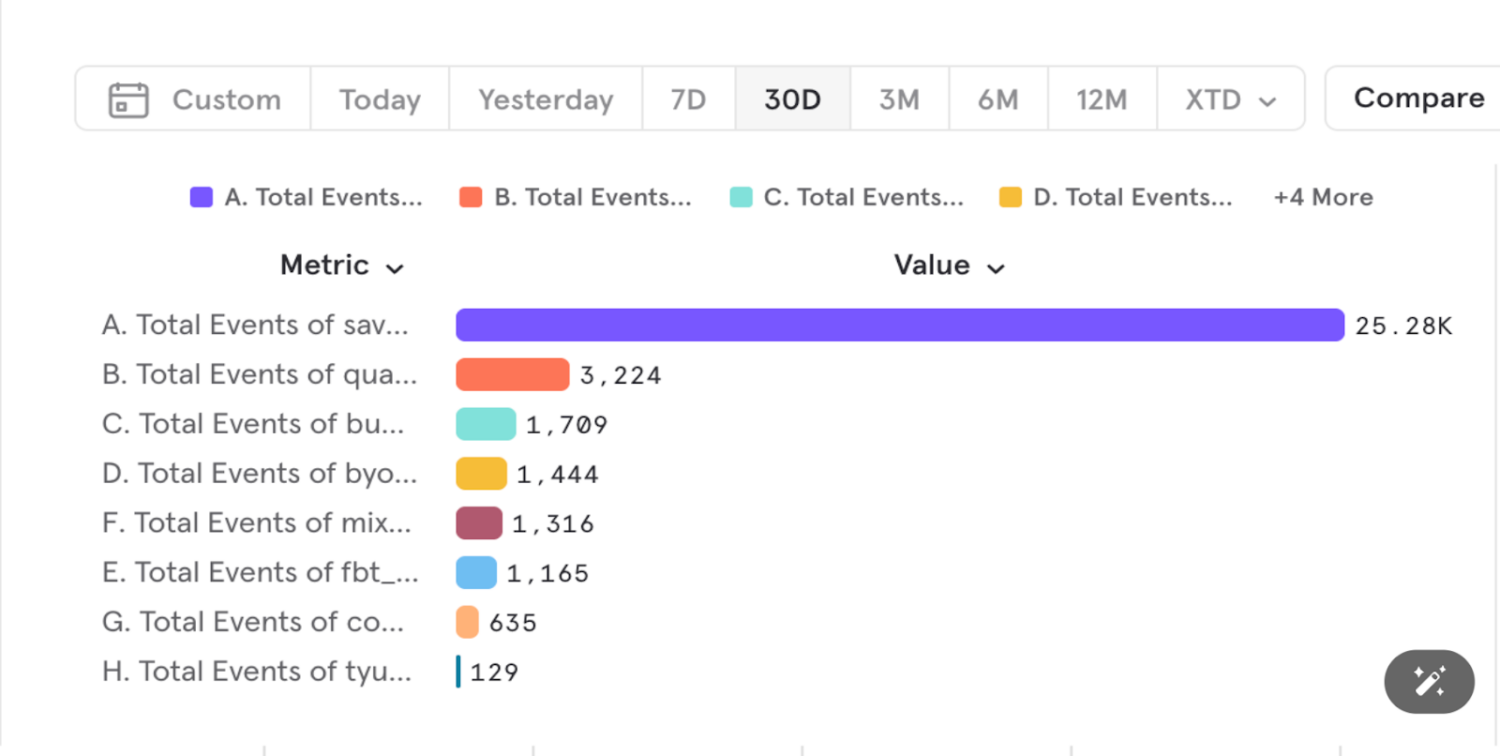Click the yellow swatch for series D

[1008, 197]
